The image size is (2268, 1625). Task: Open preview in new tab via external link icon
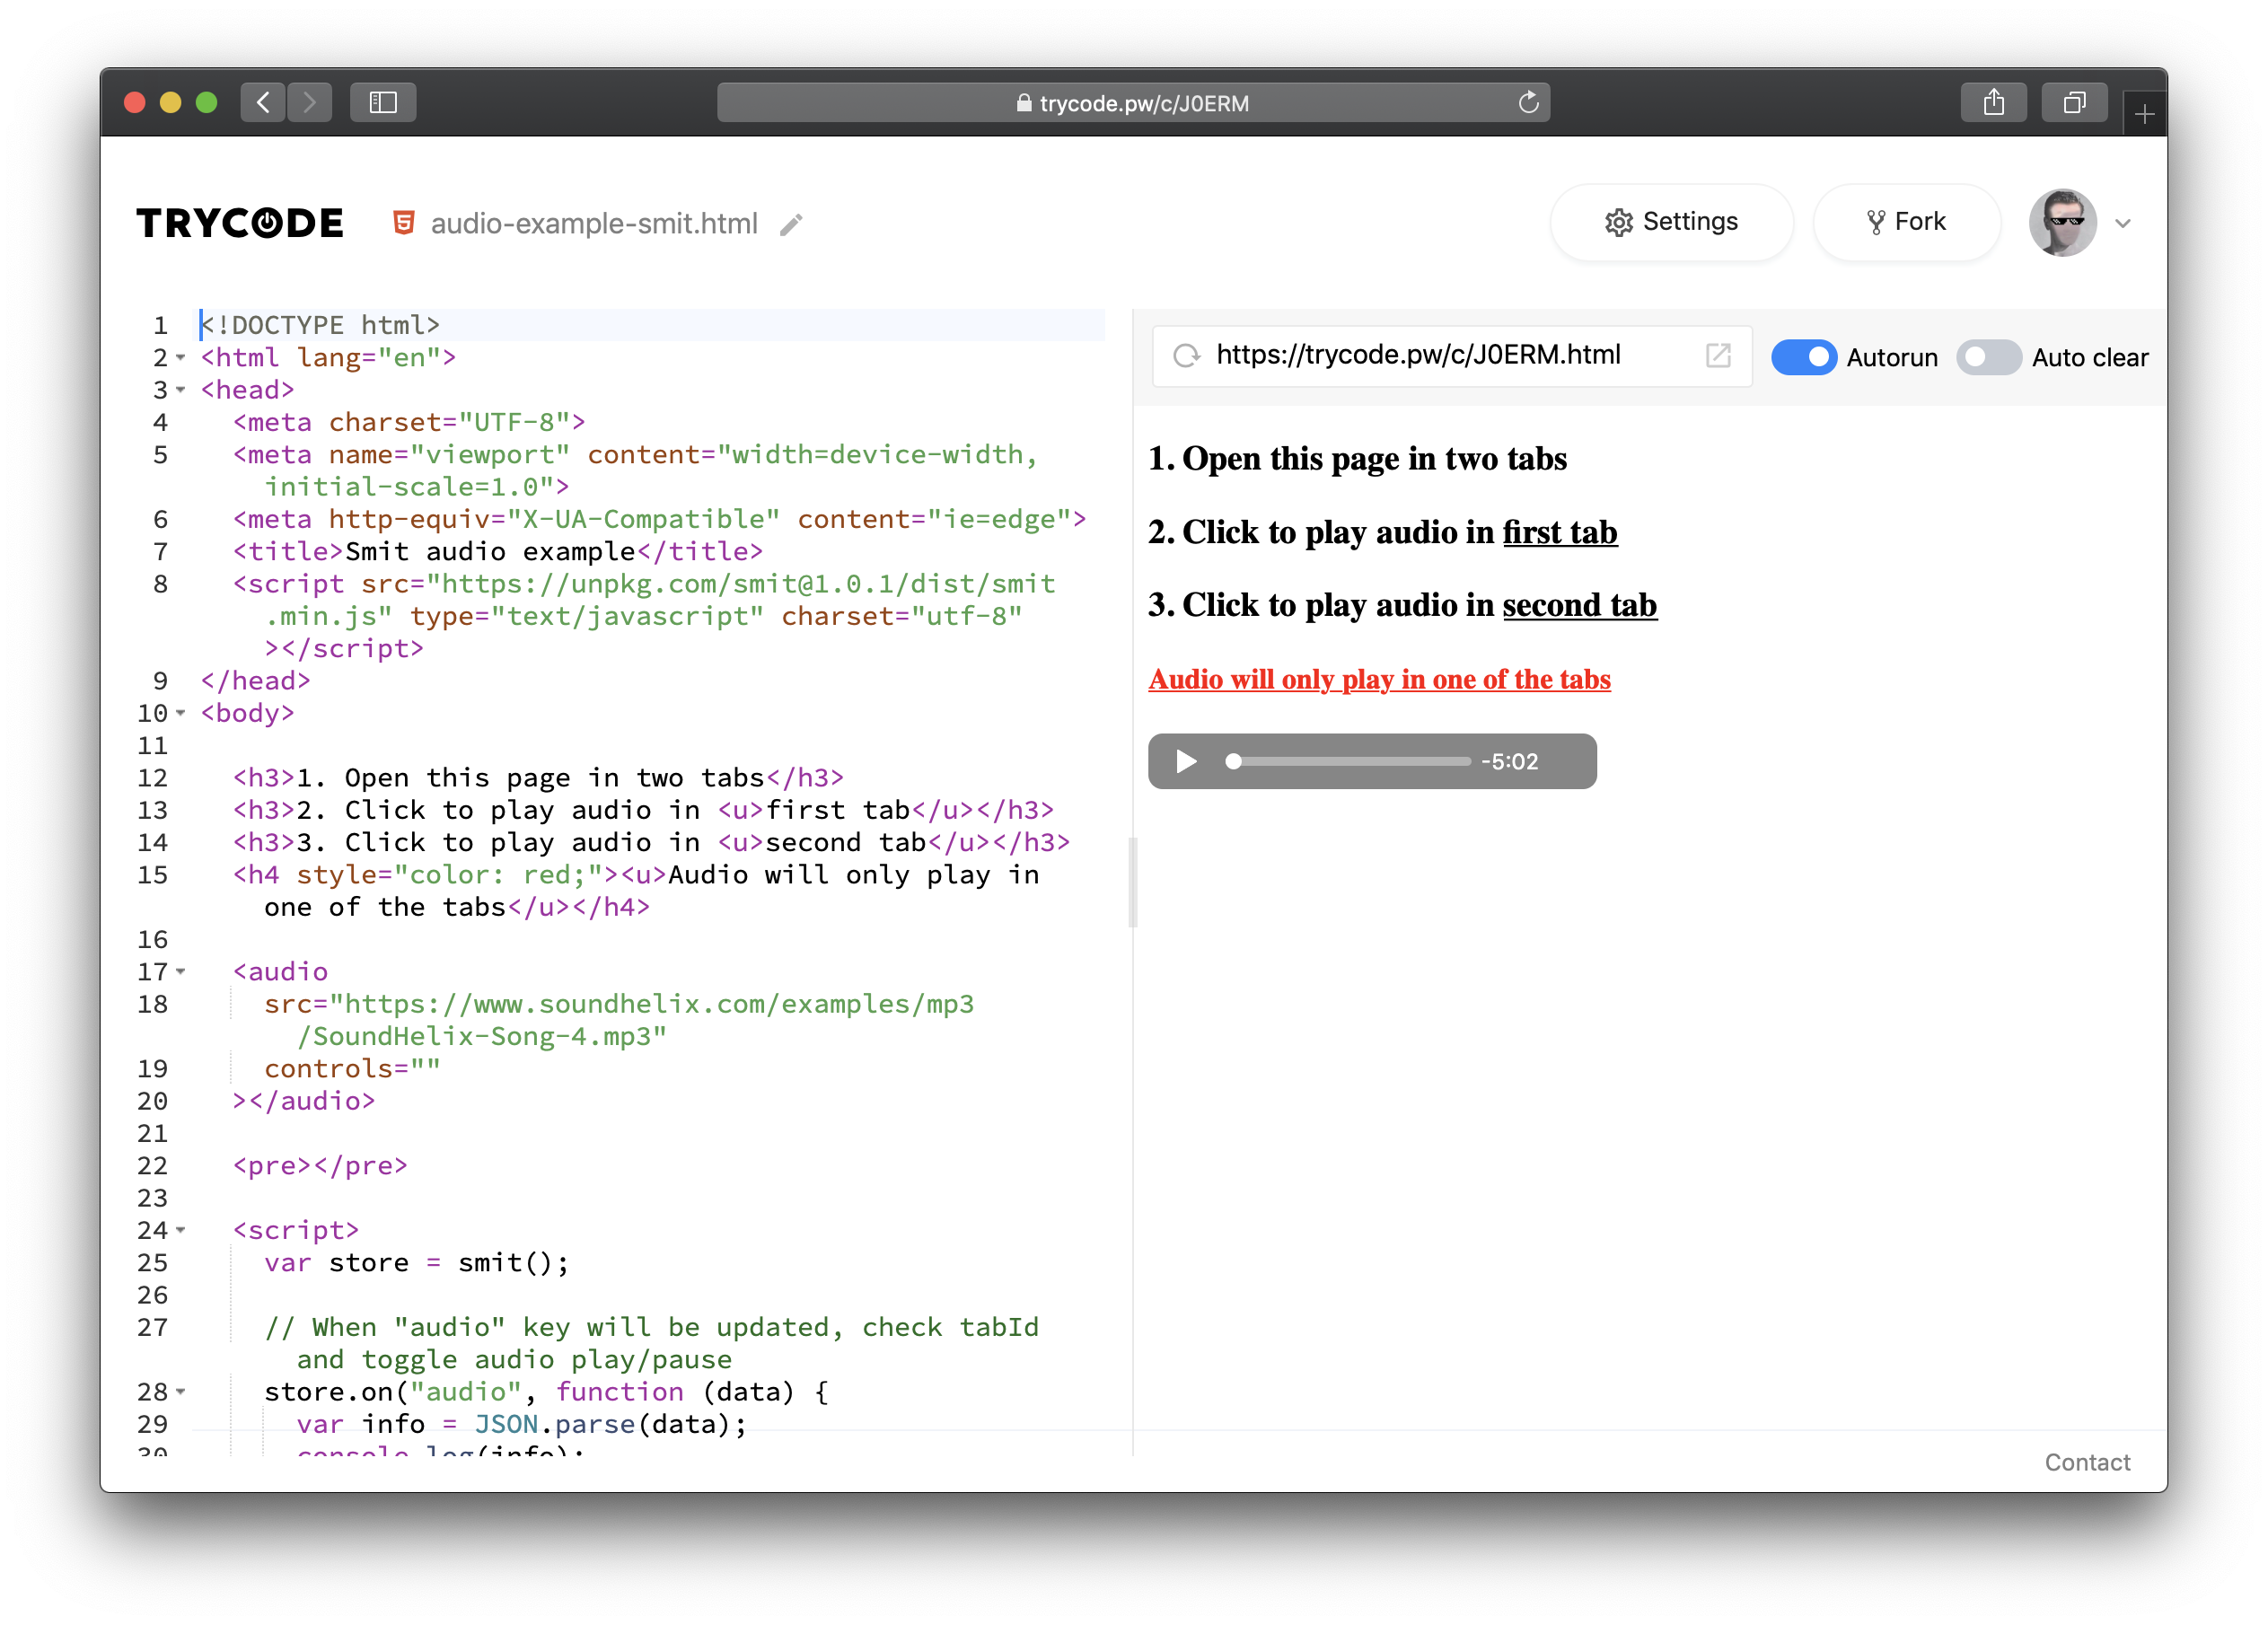[1718, 355]
